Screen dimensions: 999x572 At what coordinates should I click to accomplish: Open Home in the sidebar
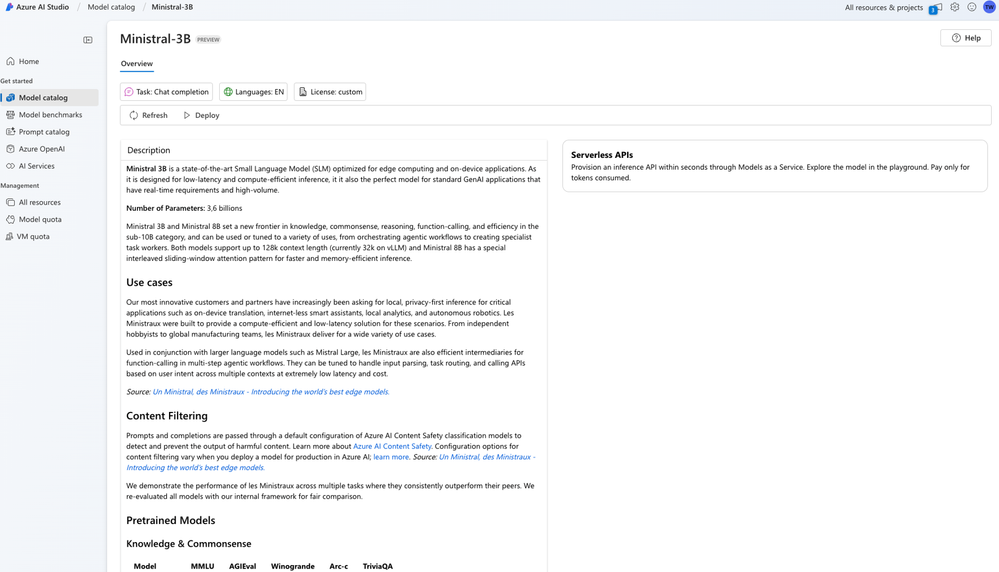(x=29, y=61)
